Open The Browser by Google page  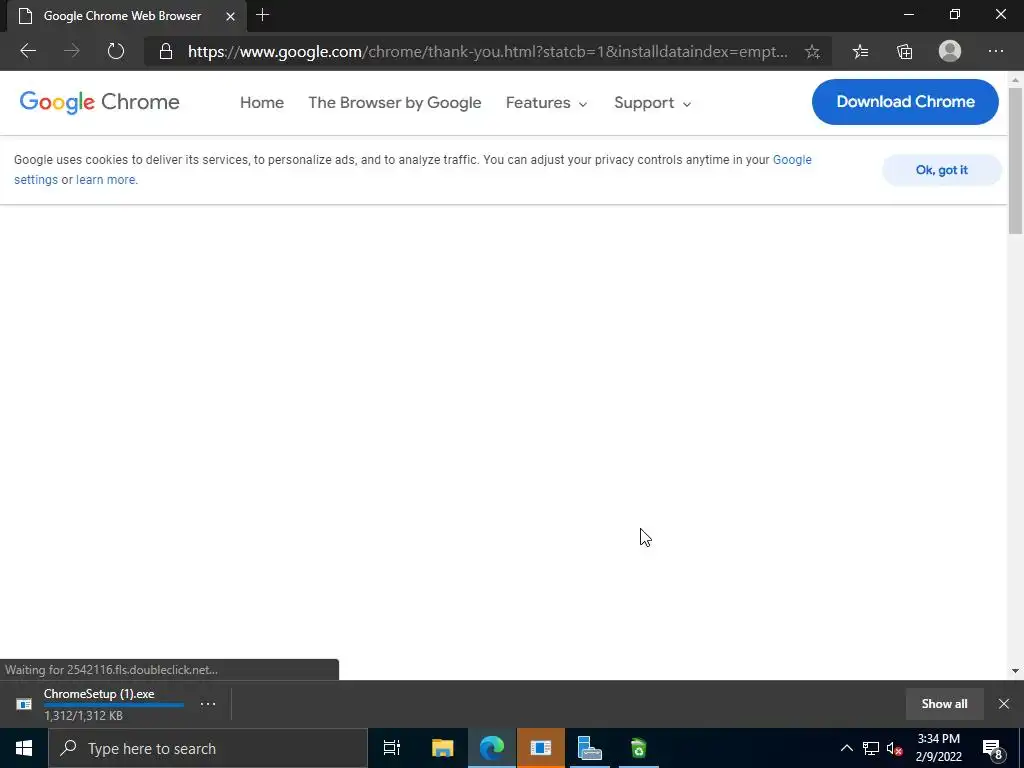coord(394,103)
